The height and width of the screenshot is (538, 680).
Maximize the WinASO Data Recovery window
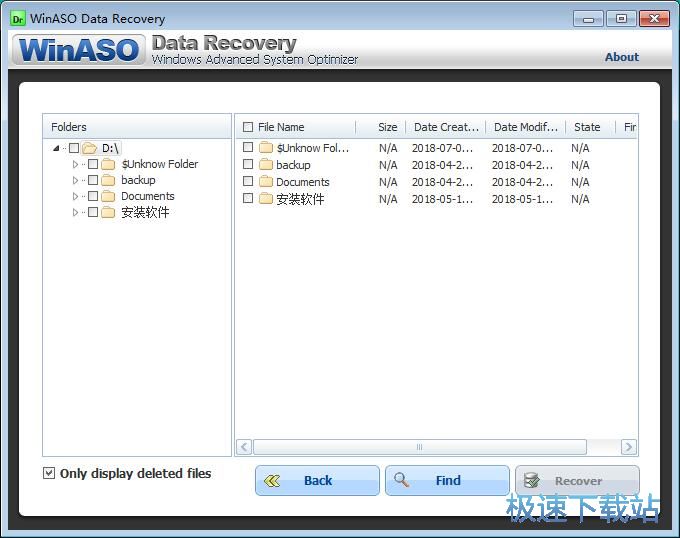click(x=621, y=19)
